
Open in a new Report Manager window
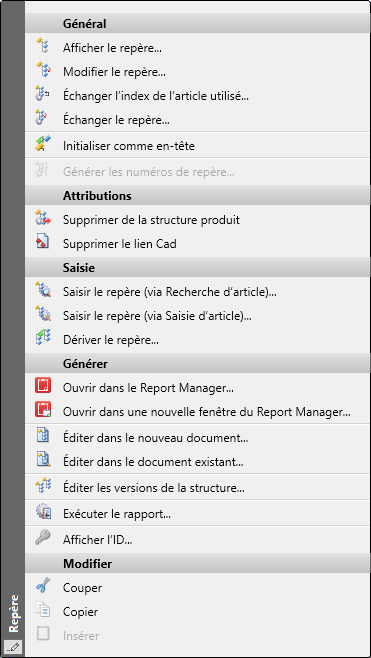coord(197,412)
